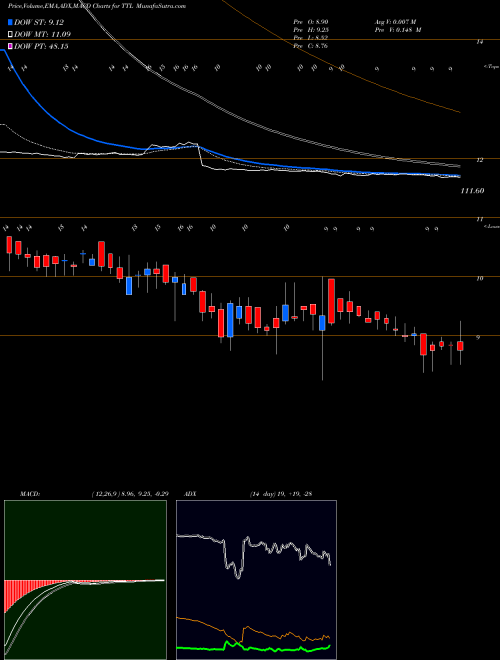
Task: Click the 10 price axis label
Action: coord(479,278)
